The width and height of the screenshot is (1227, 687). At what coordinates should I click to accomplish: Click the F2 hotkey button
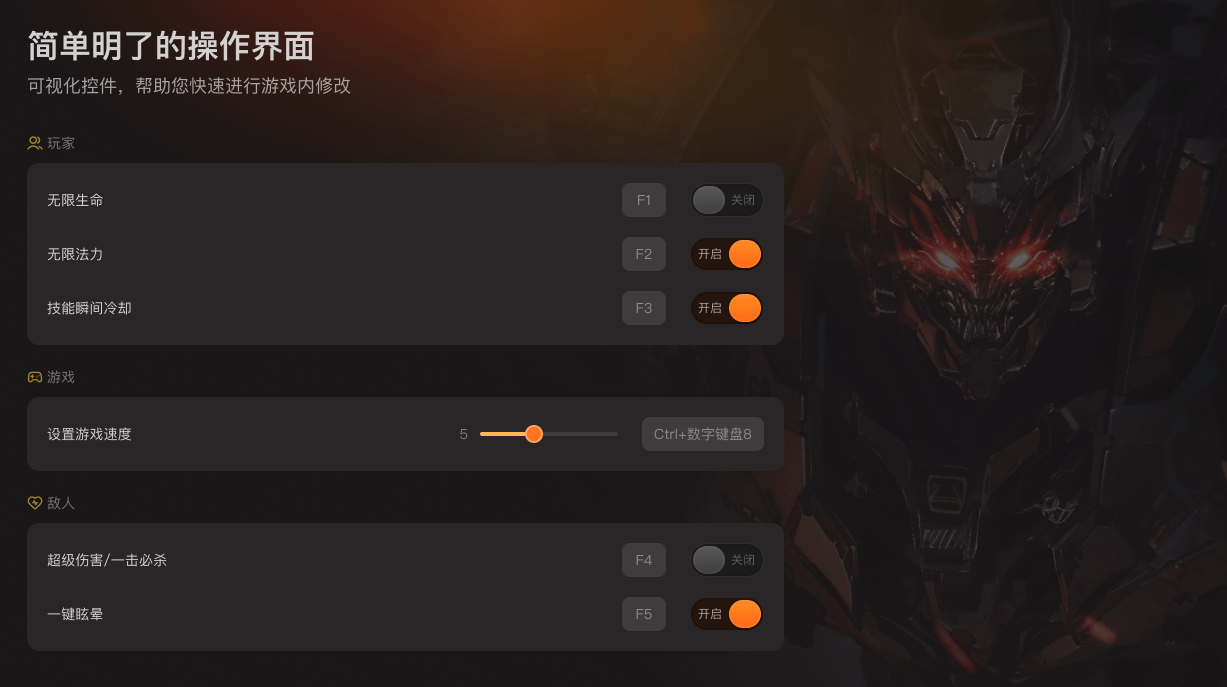click(x=644, y=254)
